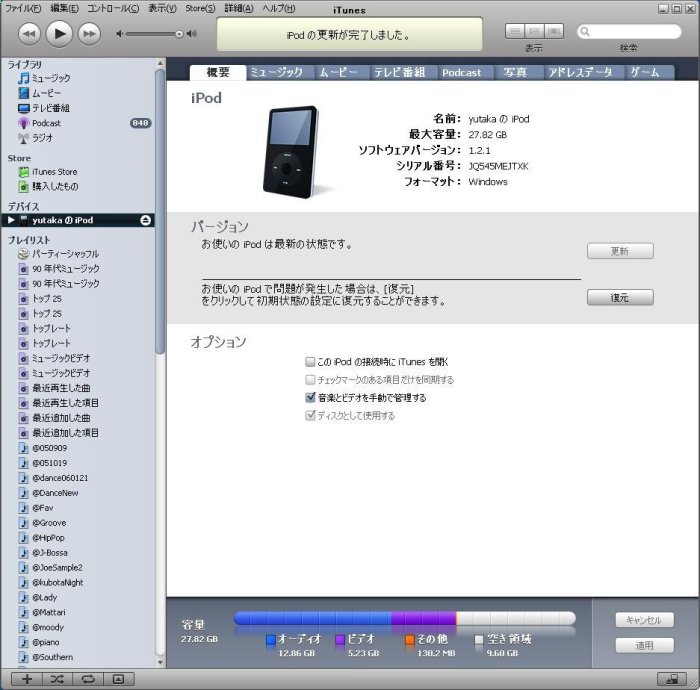Toggle repeat button at bottom
Image resolution: width=700 pixels, height=690 pixels.
(88, 679)
